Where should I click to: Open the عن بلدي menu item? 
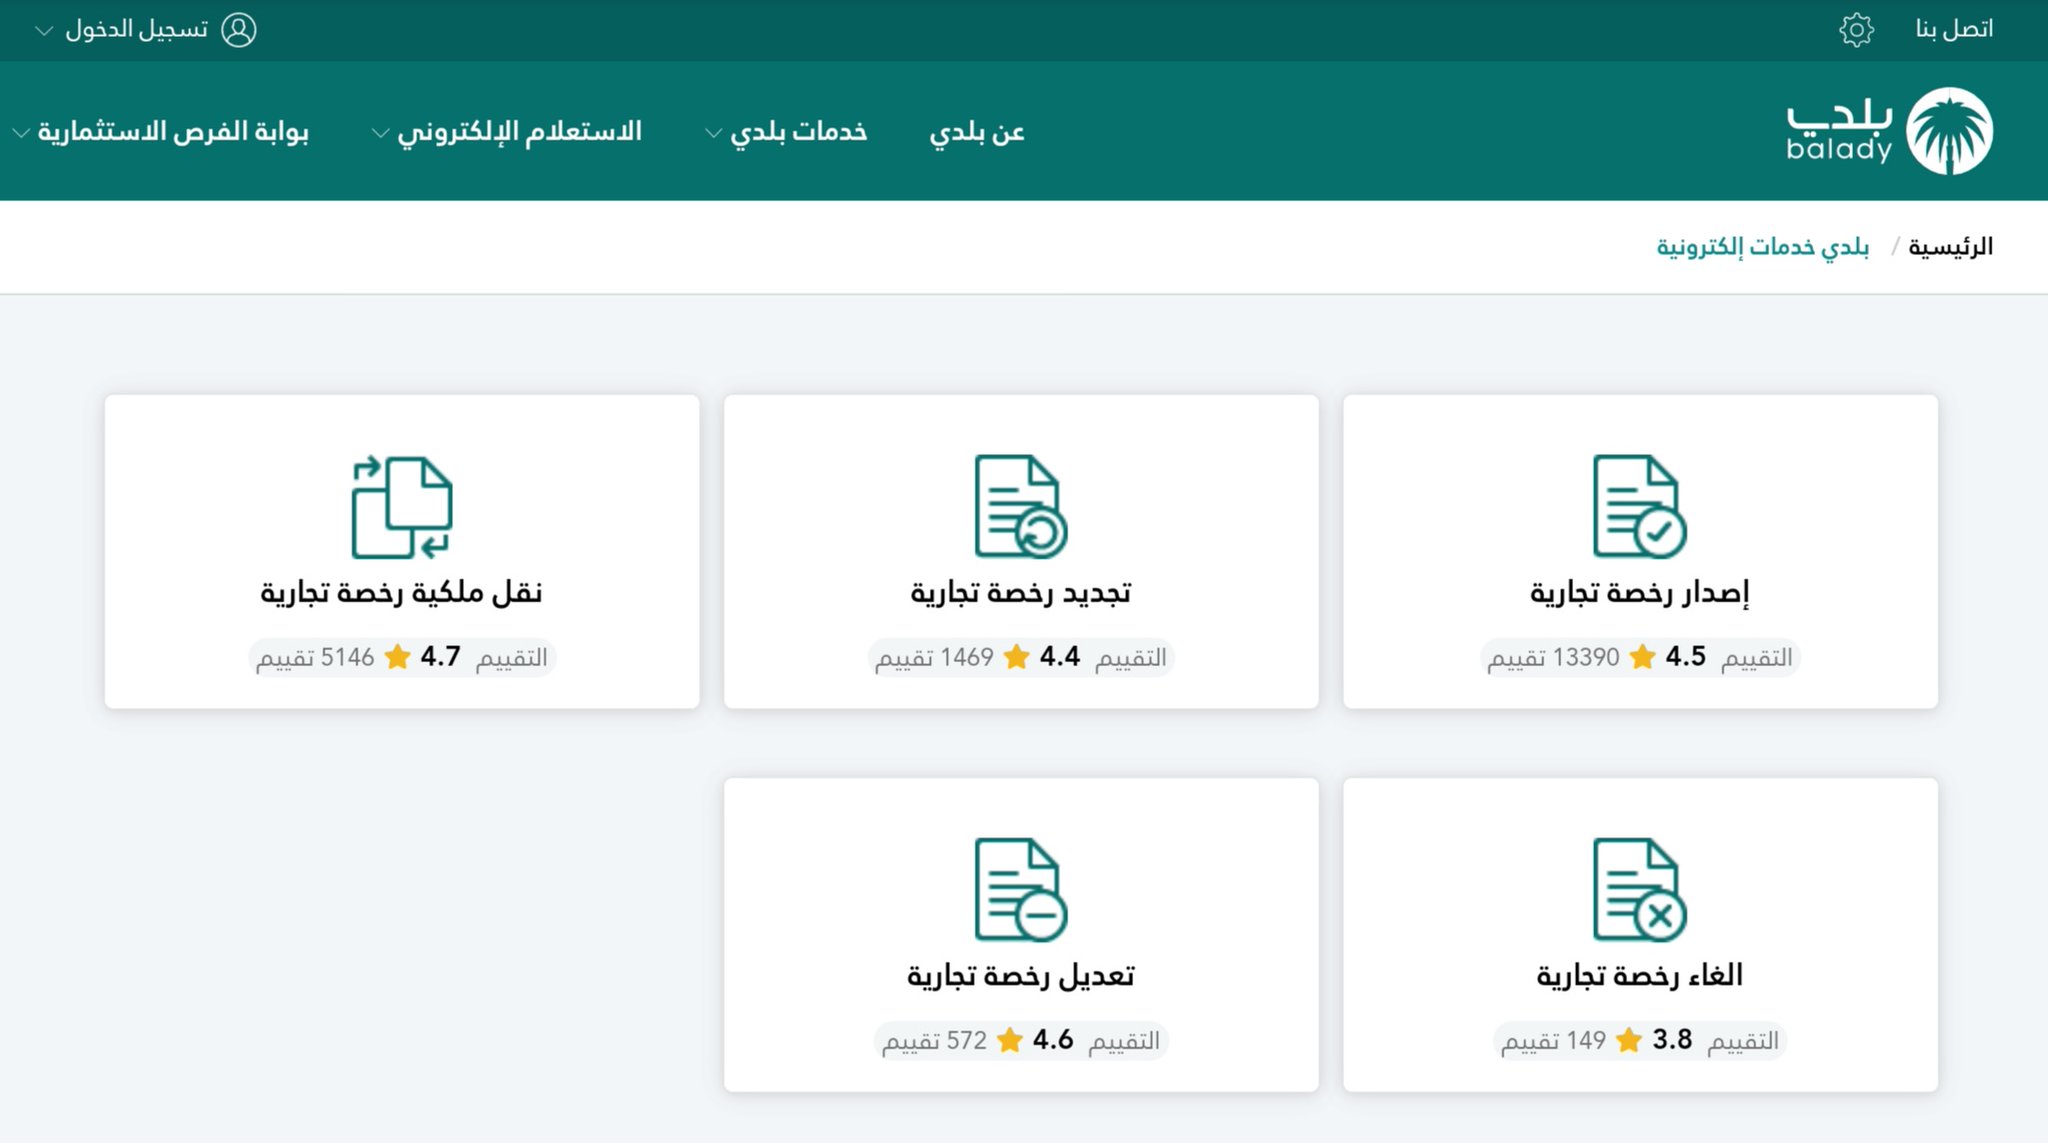tap(976, 132)
